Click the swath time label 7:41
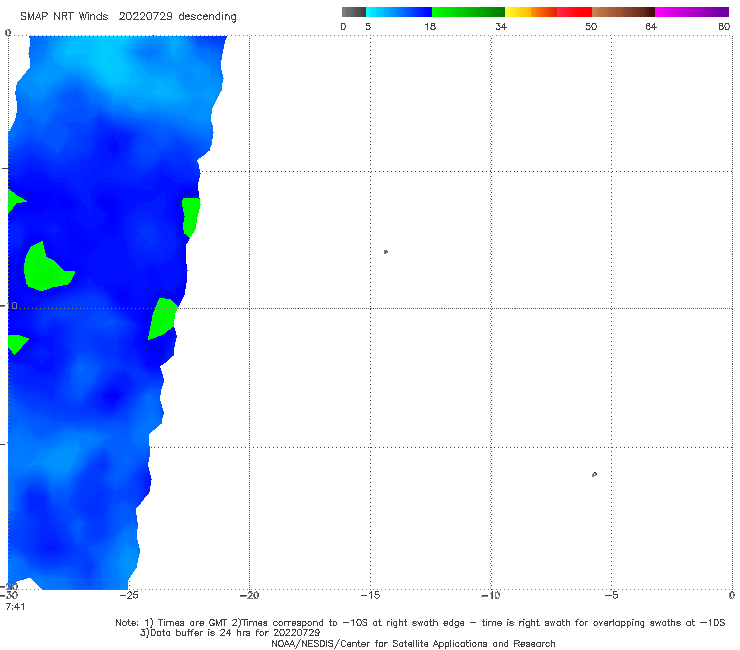740x650 pixels. pos(15,607)
